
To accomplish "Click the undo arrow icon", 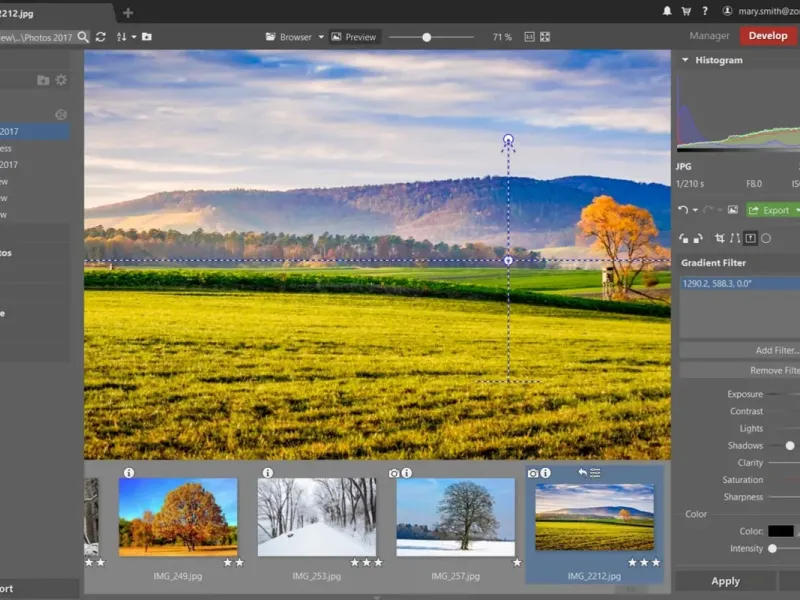I will coord(683,210).
